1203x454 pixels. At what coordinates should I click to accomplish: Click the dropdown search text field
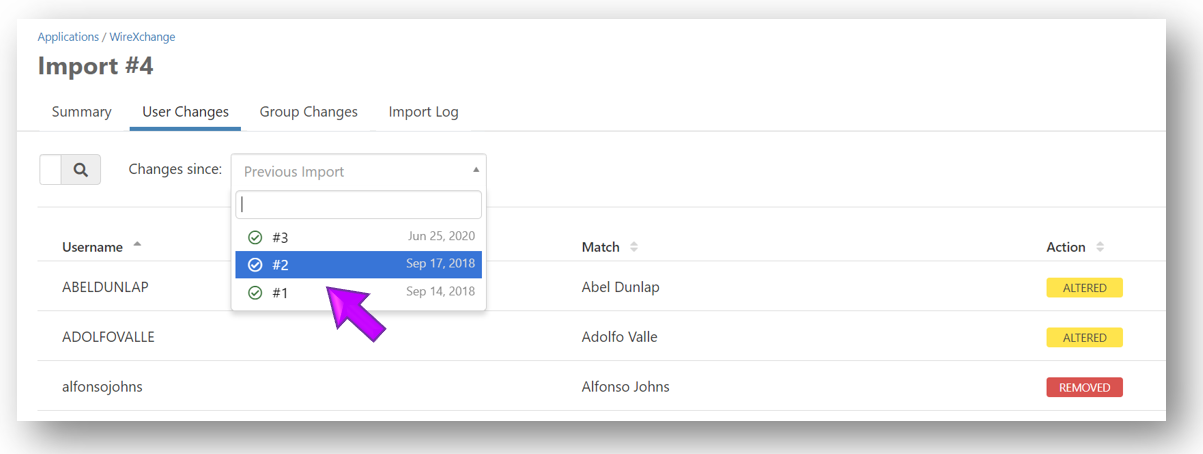click(358, 204)
